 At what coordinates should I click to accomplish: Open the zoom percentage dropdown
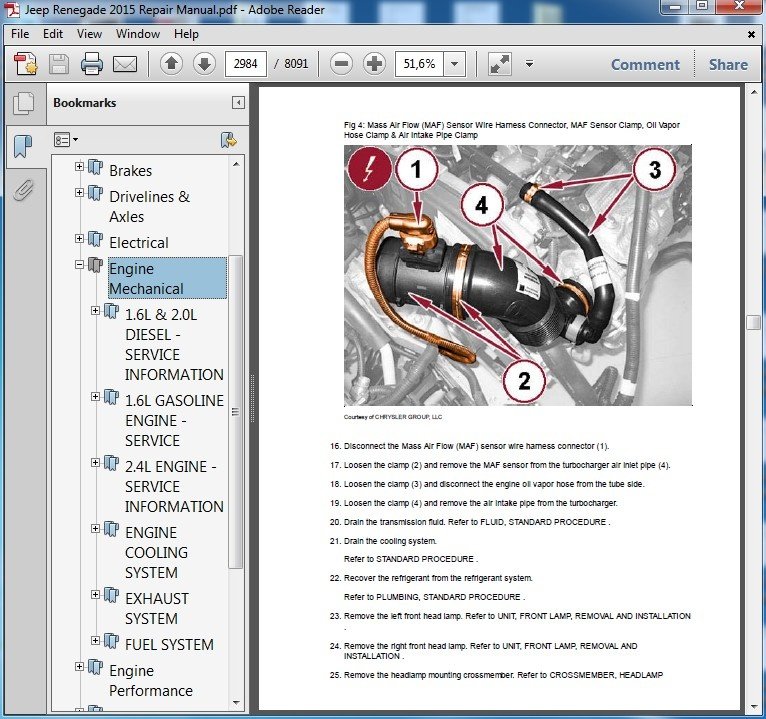click(455, 64)
